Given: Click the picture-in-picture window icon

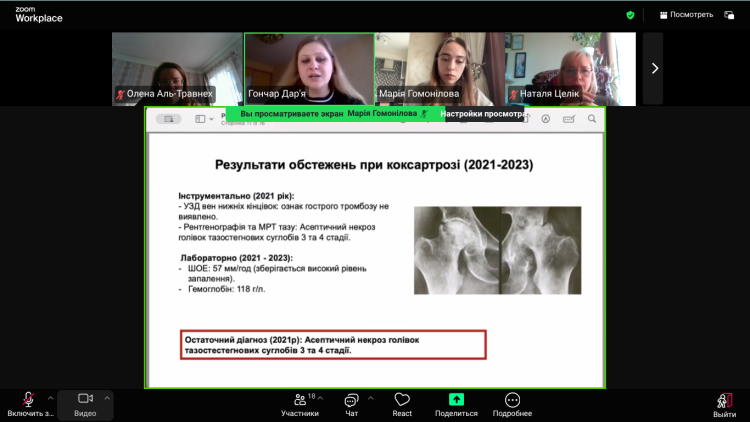Looking at the screenshot, I should 729,15.
